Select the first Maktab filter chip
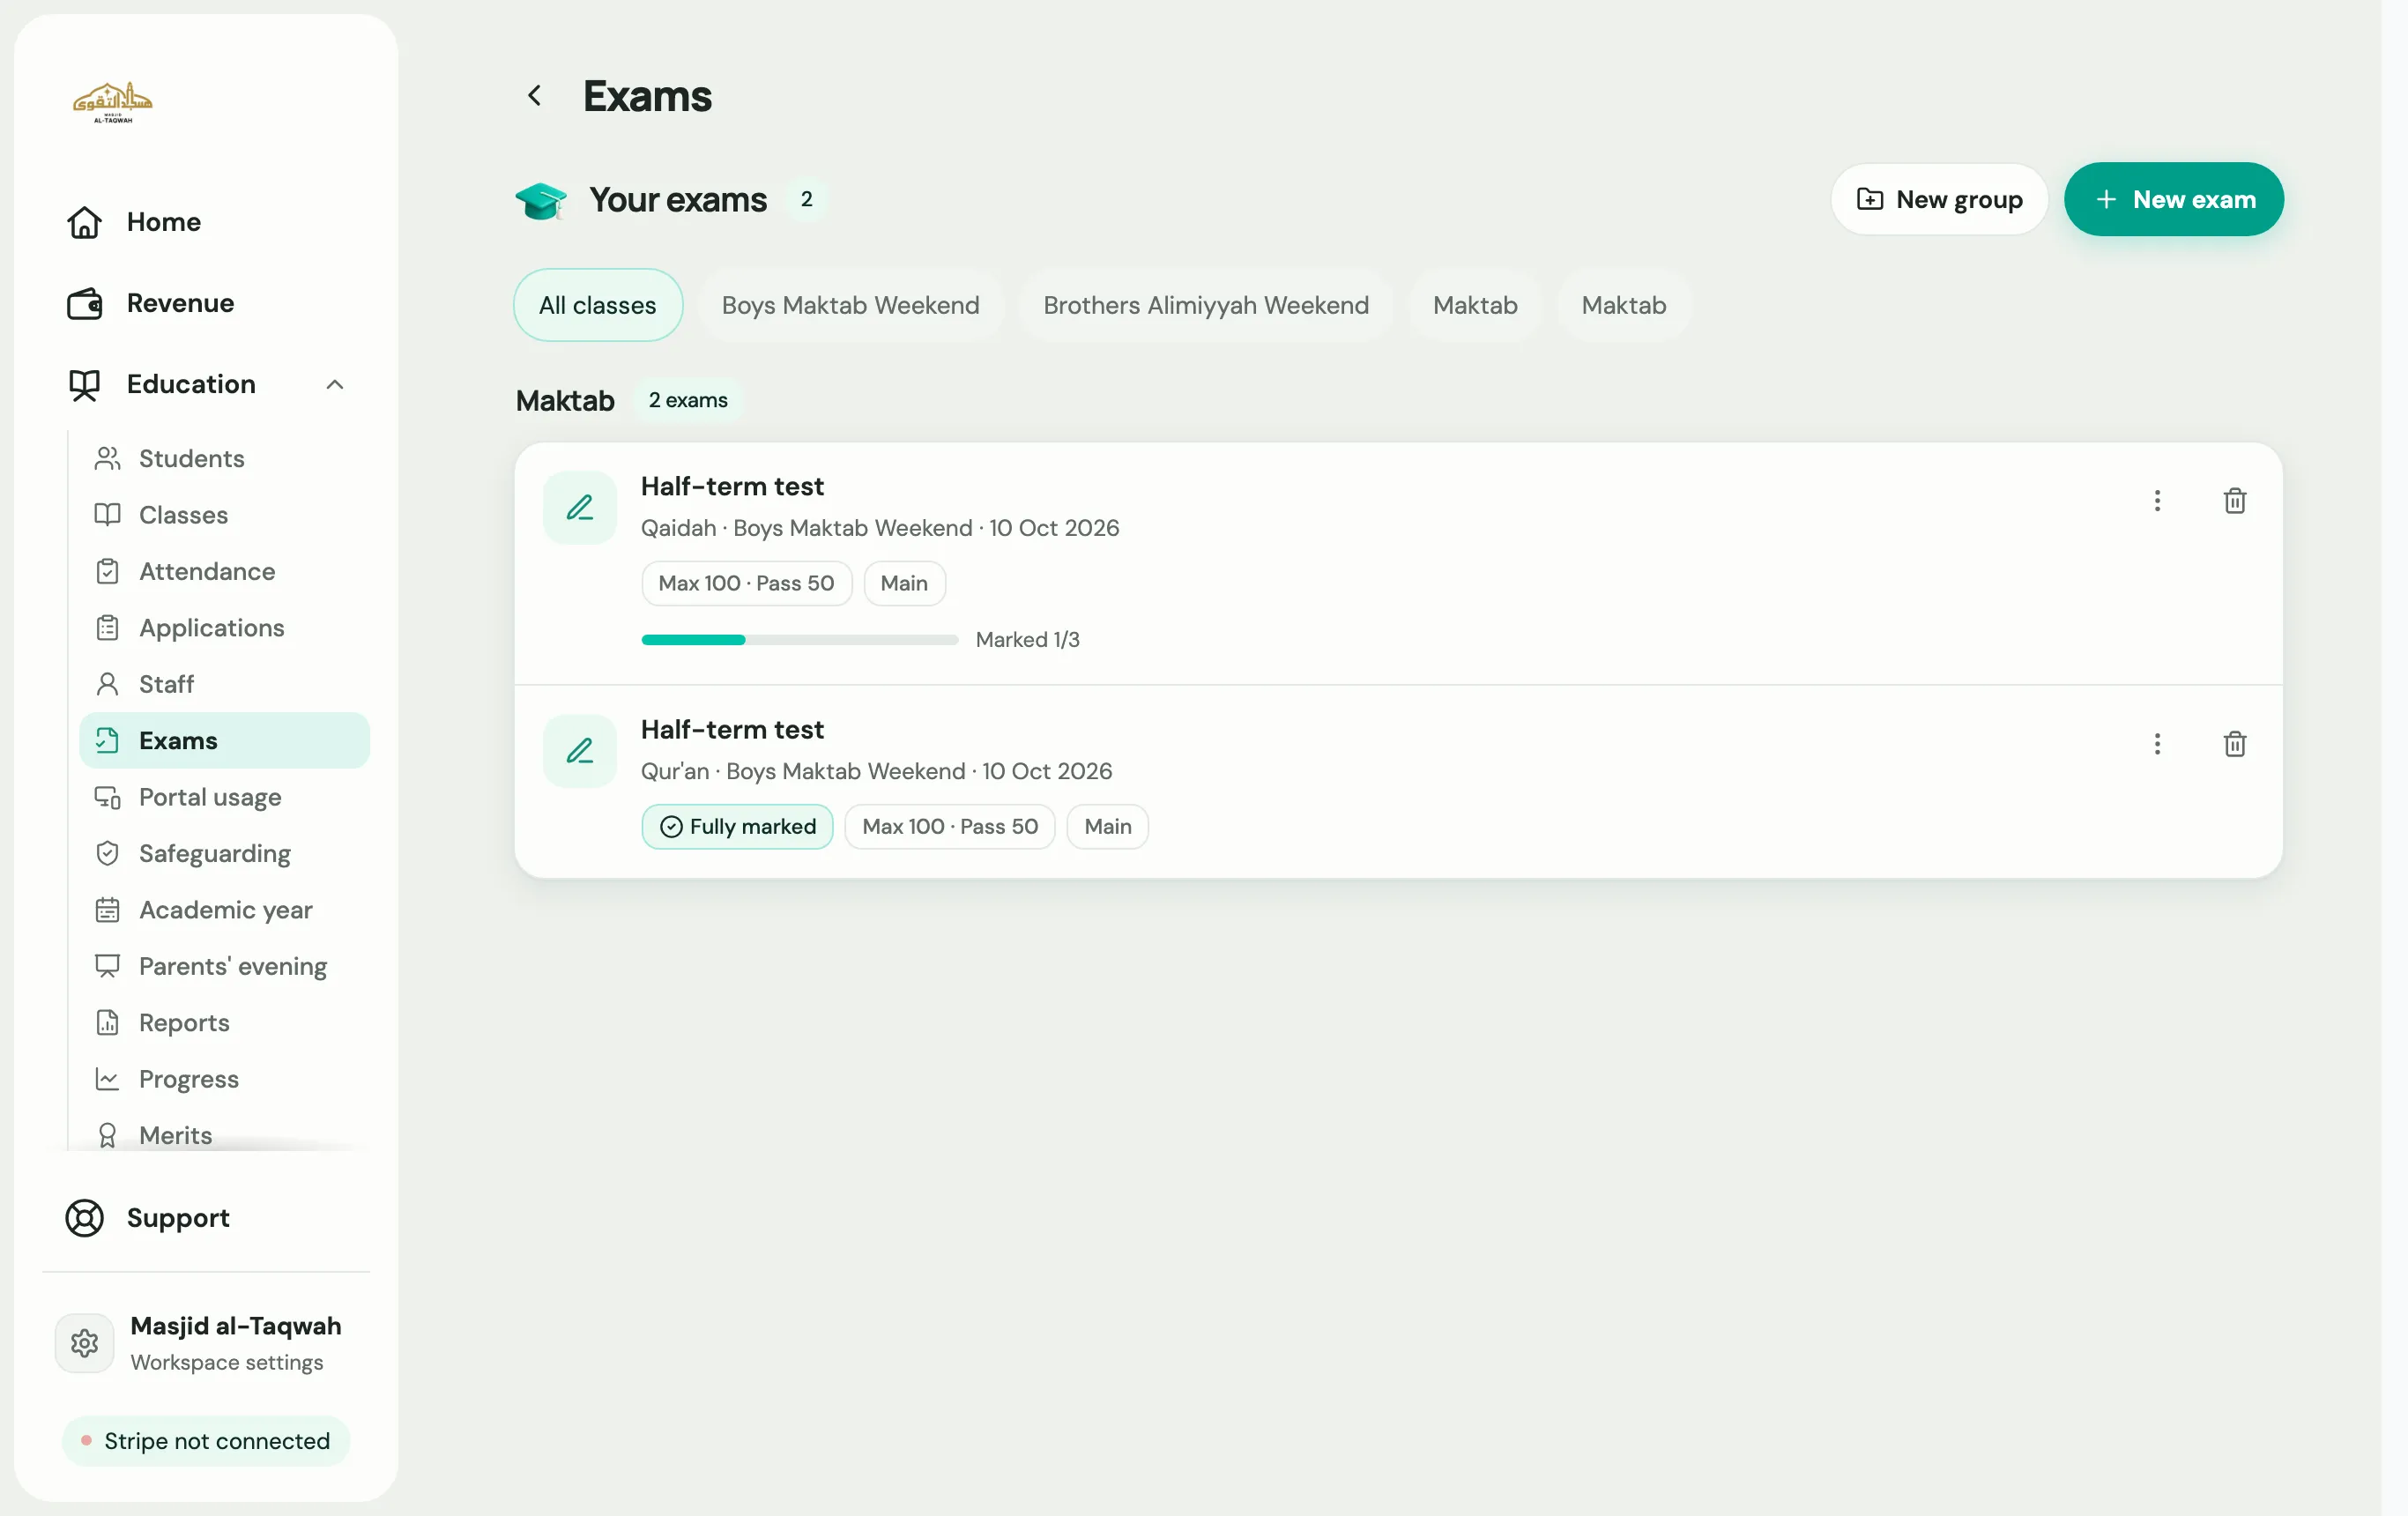This screenshot has height=1516, width=2408. [x=1475, y=305]
